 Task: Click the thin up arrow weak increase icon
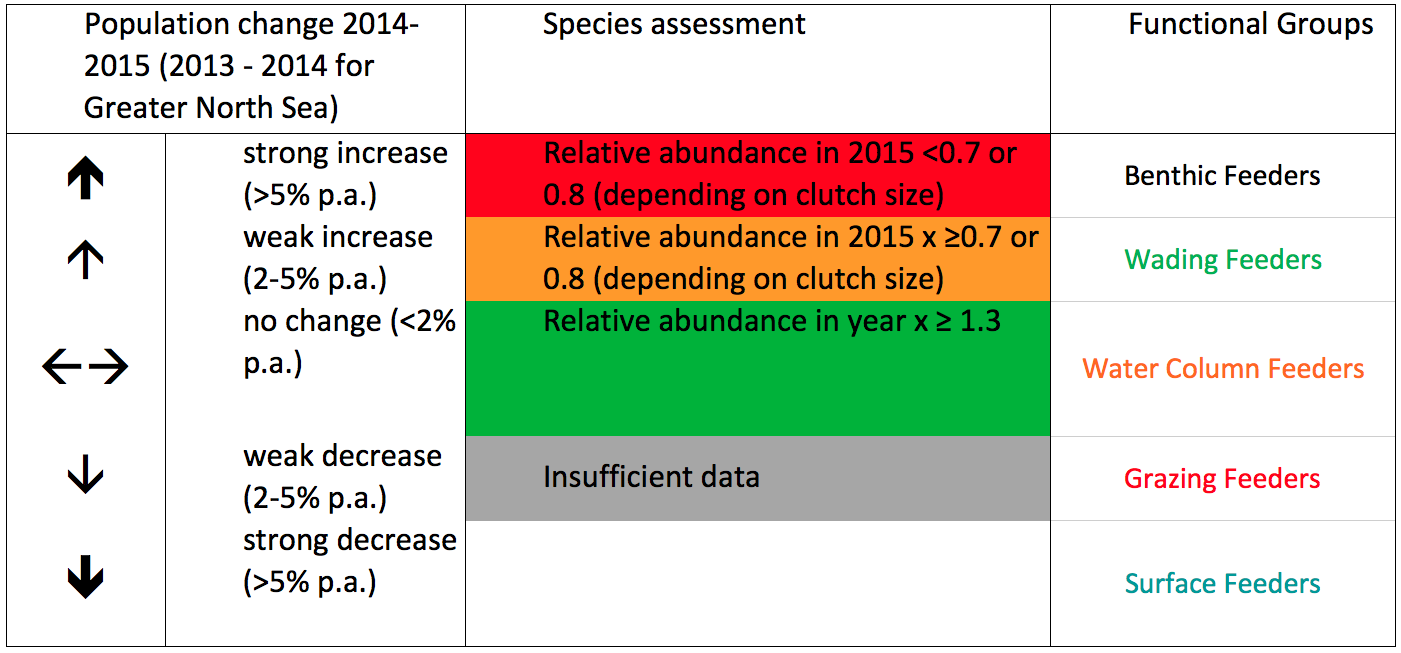[86, 262]
